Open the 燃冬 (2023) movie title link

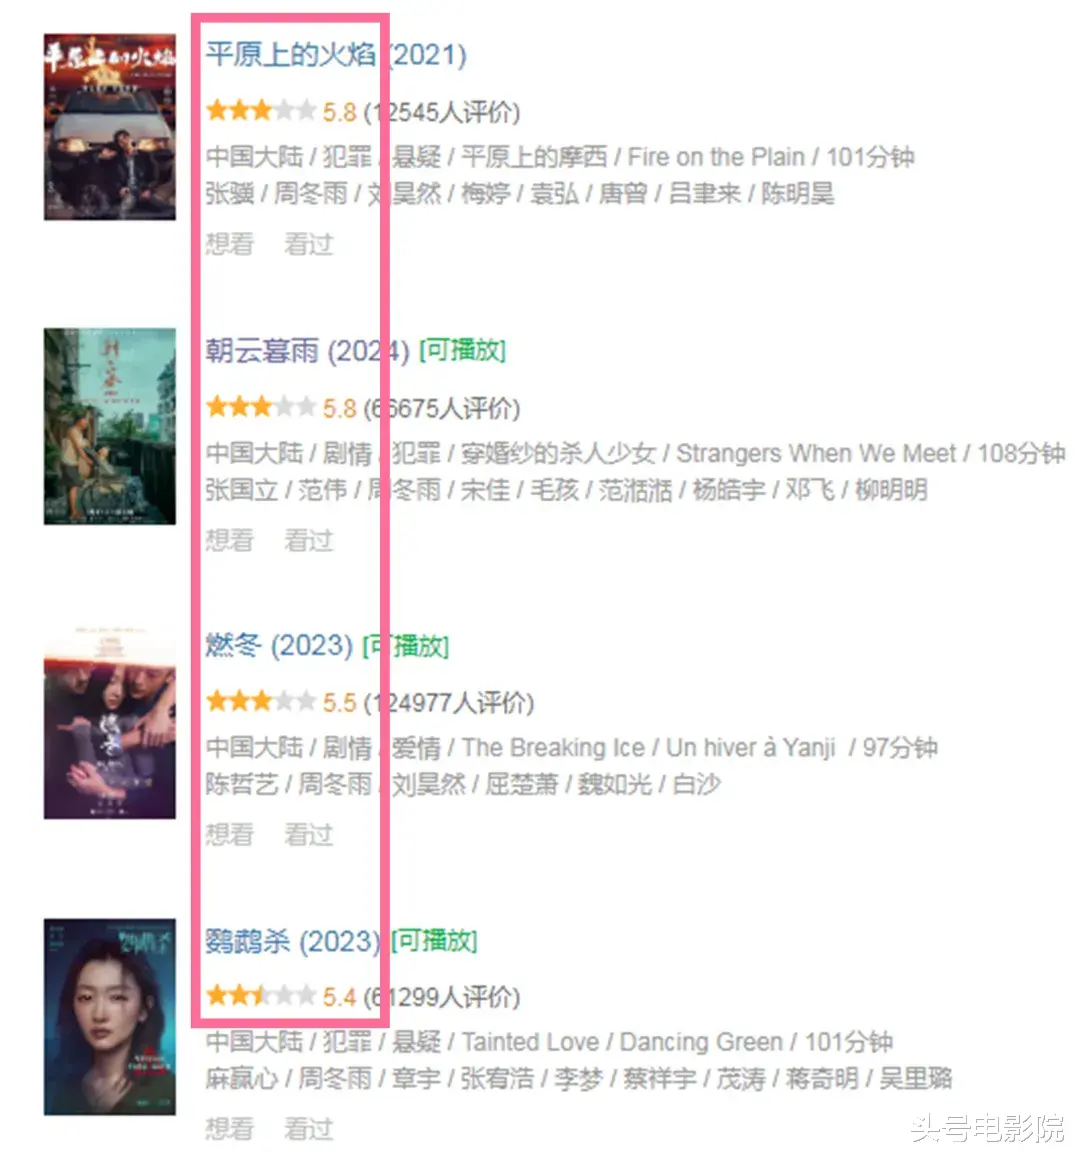pyautogui.click(x=279, y=646)
